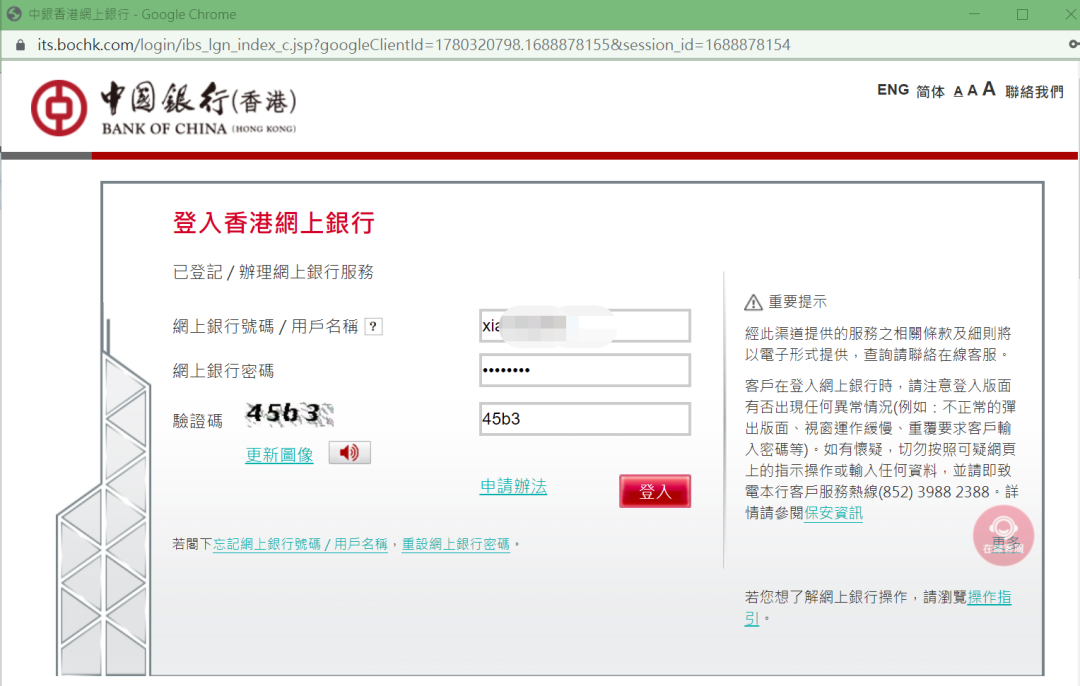This screenshot has width=1080, height=686.
Task: Open the 操作指引 operation guide link
Action: pyautogui.click(x=990, y=597)
